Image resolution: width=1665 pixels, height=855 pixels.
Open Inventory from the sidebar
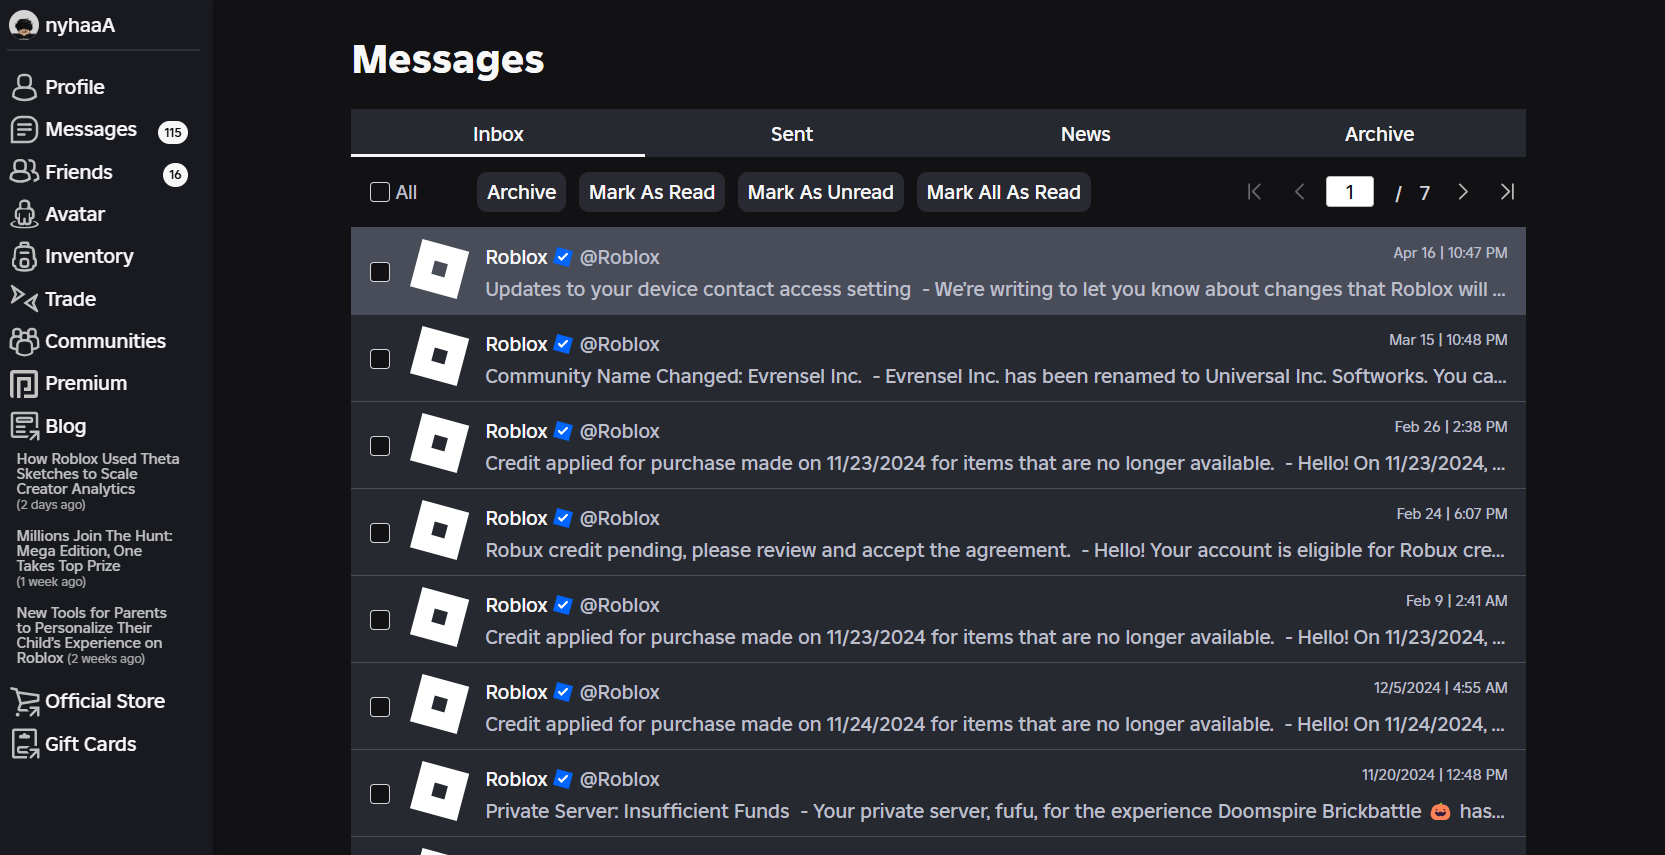pyautogui.click(x=89, y=257)
